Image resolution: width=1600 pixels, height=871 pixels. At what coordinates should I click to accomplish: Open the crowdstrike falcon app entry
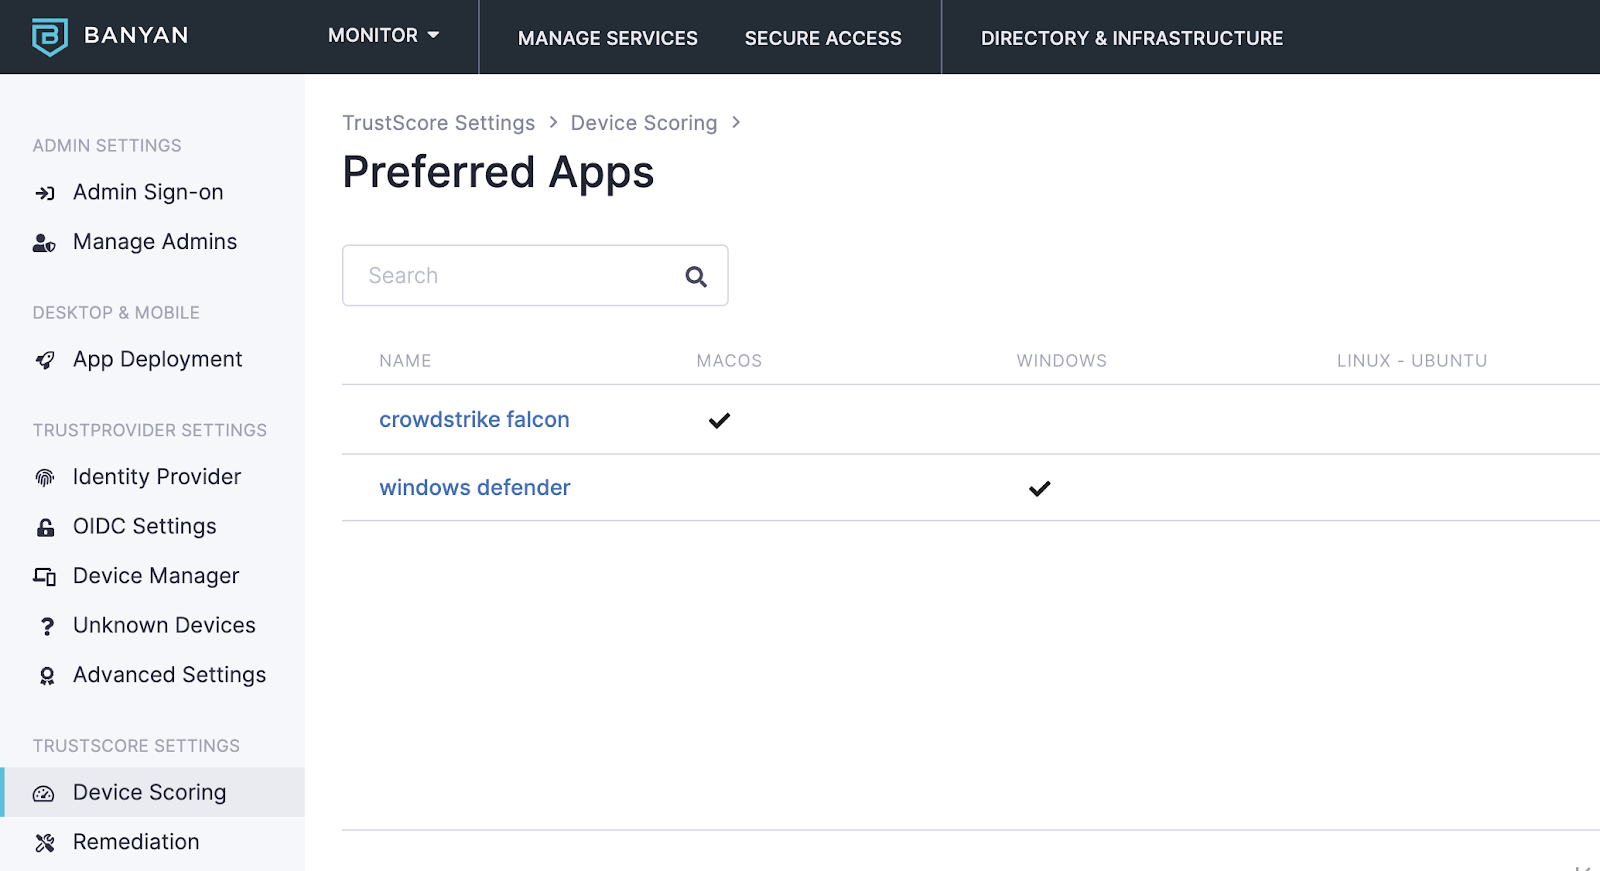[x=474, y=420]
